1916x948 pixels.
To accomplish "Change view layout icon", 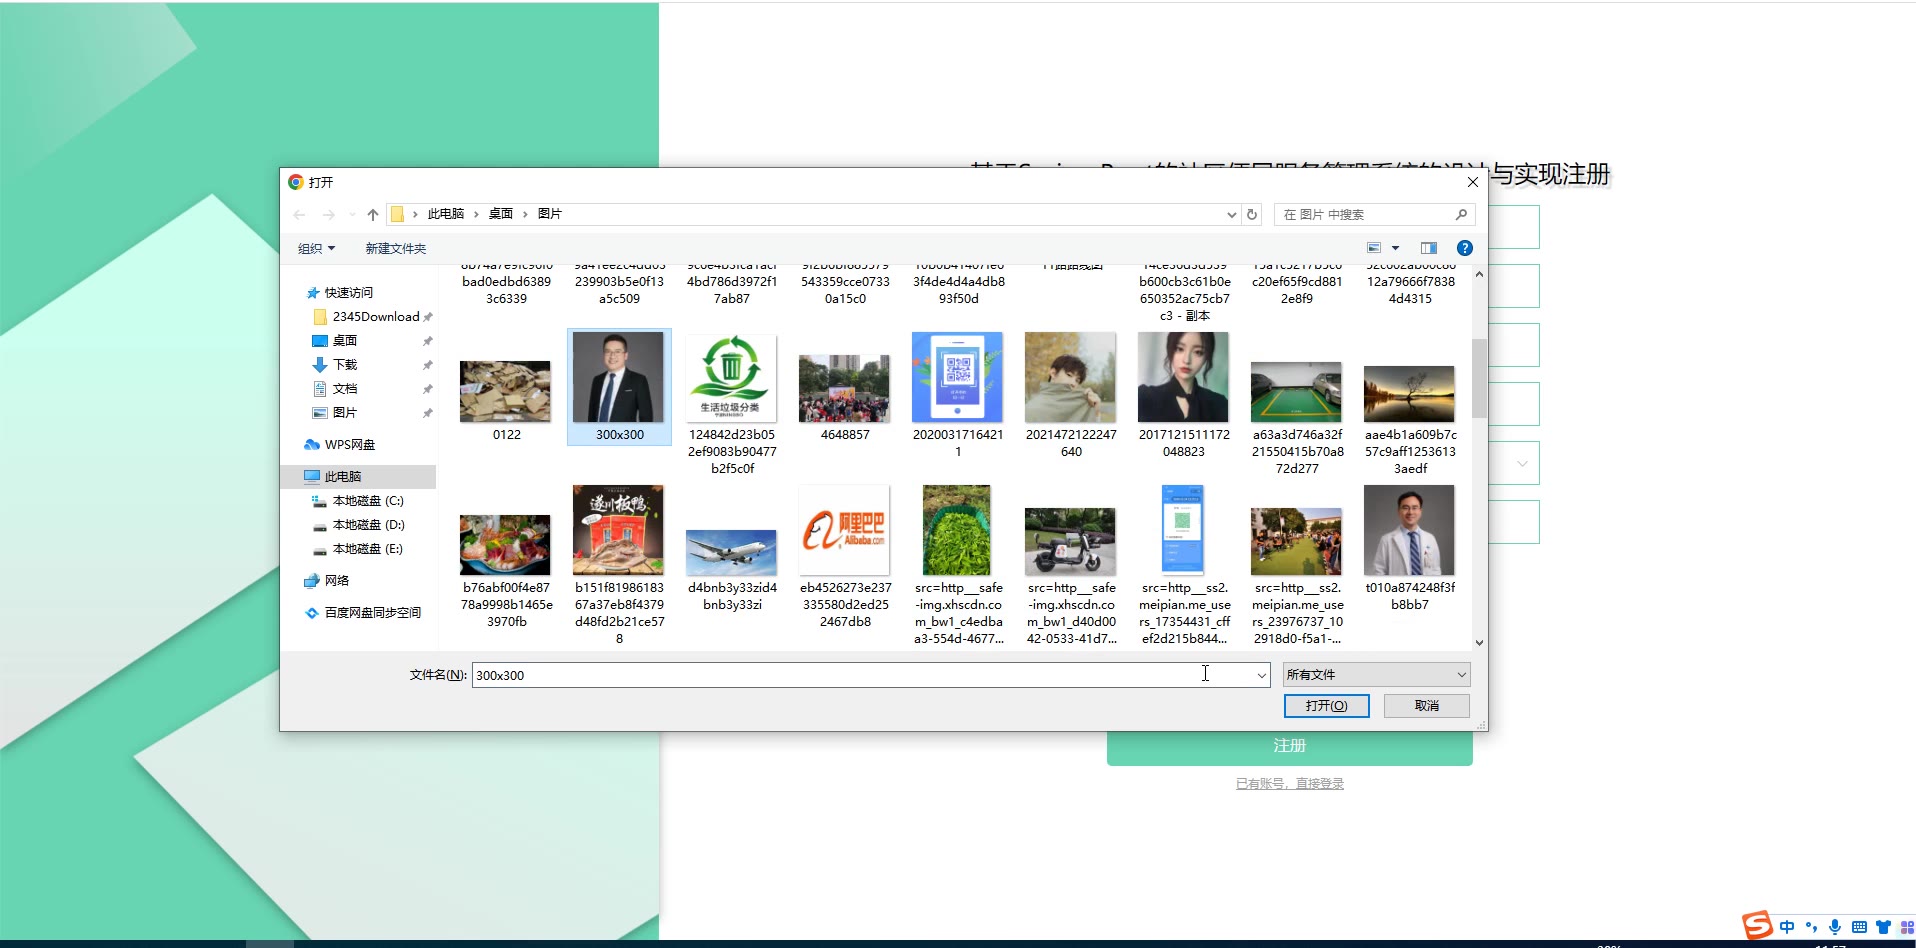I will (1374, 248).
